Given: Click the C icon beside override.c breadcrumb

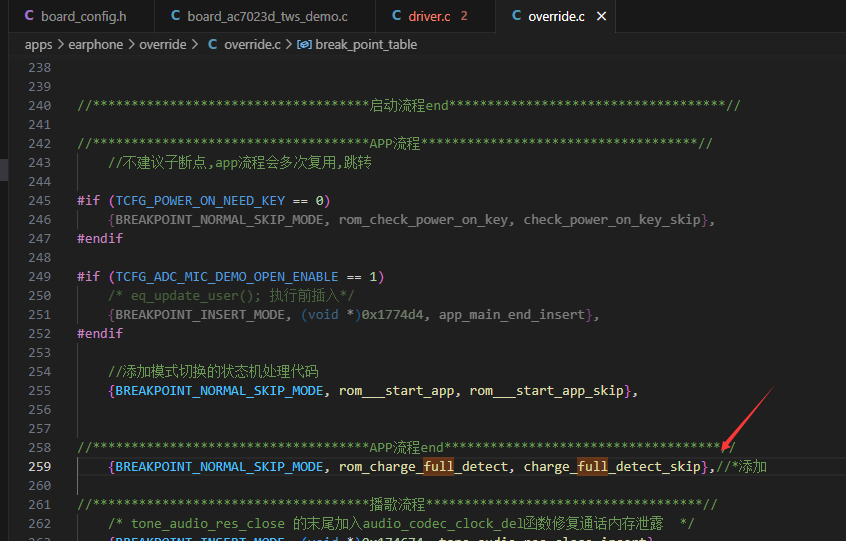Looking at the screenshot, I should [x=213, y=44].
